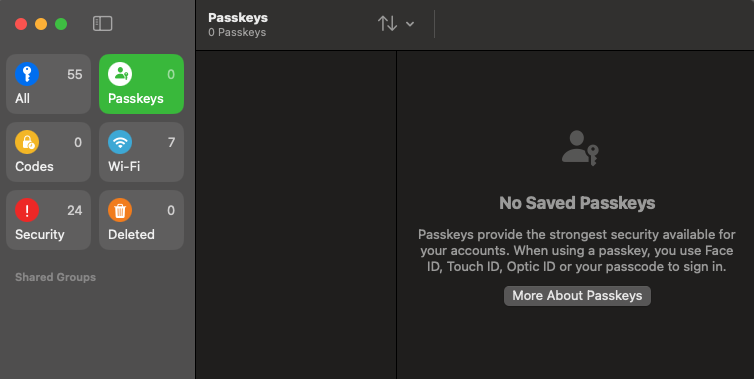Open the Wi-Fi category with 7 items
Image resolution: width=754 pixels, height=379 pixels.
[x=141, y=152]
